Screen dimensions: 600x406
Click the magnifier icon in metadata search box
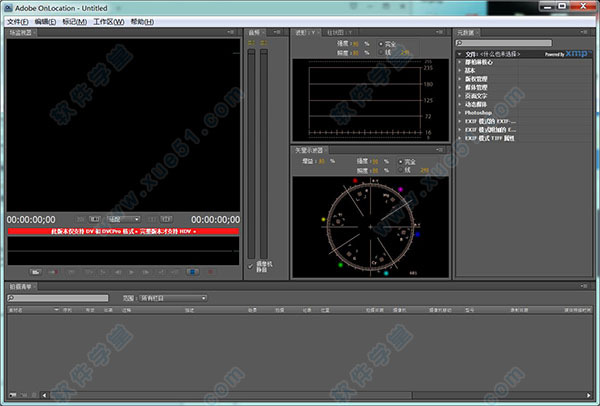(x=460, y=43)
